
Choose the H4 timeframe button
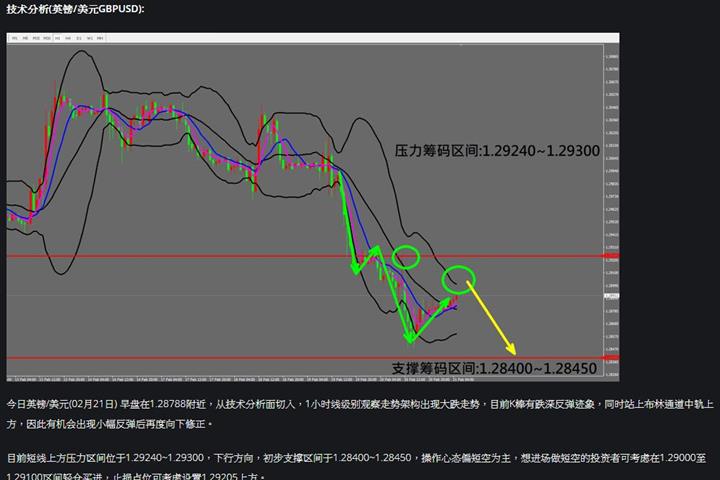(x=68, y=38)
